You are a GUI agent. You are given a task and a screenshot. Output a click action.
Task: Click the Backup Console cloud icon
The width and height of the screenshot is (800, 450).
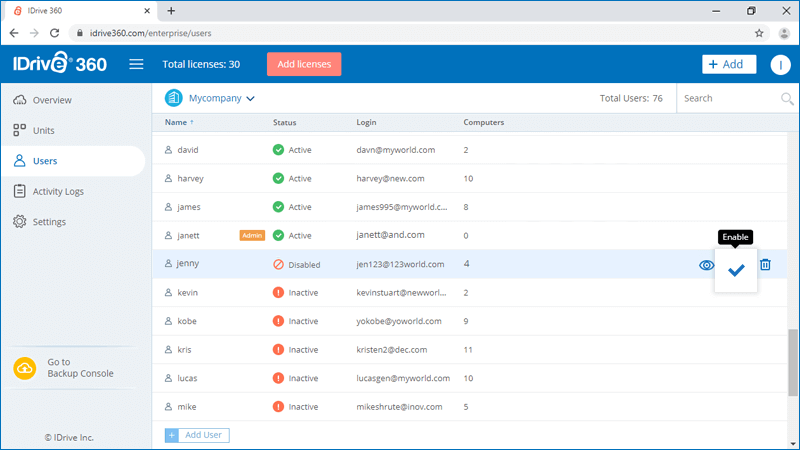(24, 368)
